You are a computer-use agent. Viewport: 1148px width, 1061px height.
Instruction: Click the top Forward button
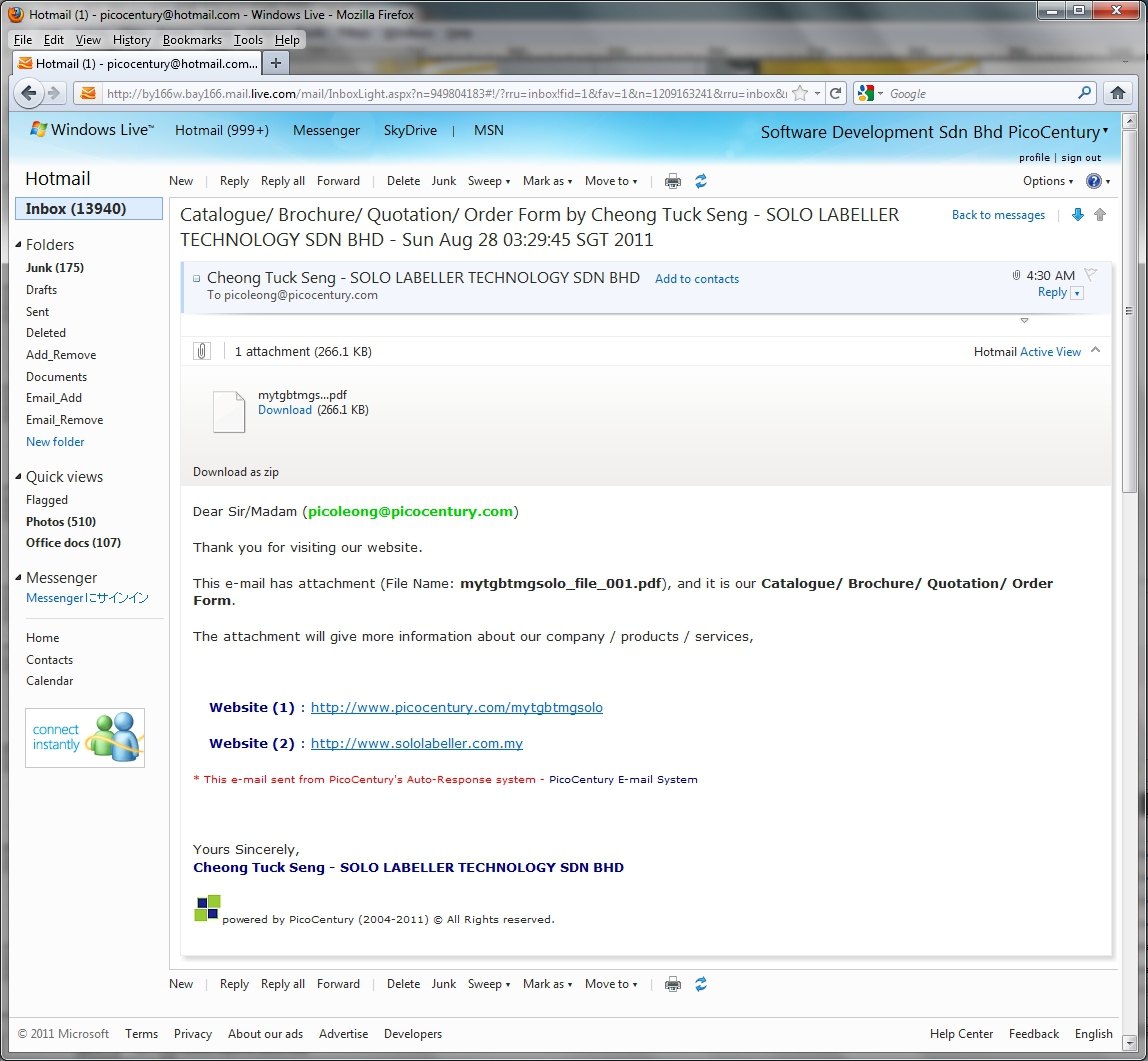click(338, 181)
